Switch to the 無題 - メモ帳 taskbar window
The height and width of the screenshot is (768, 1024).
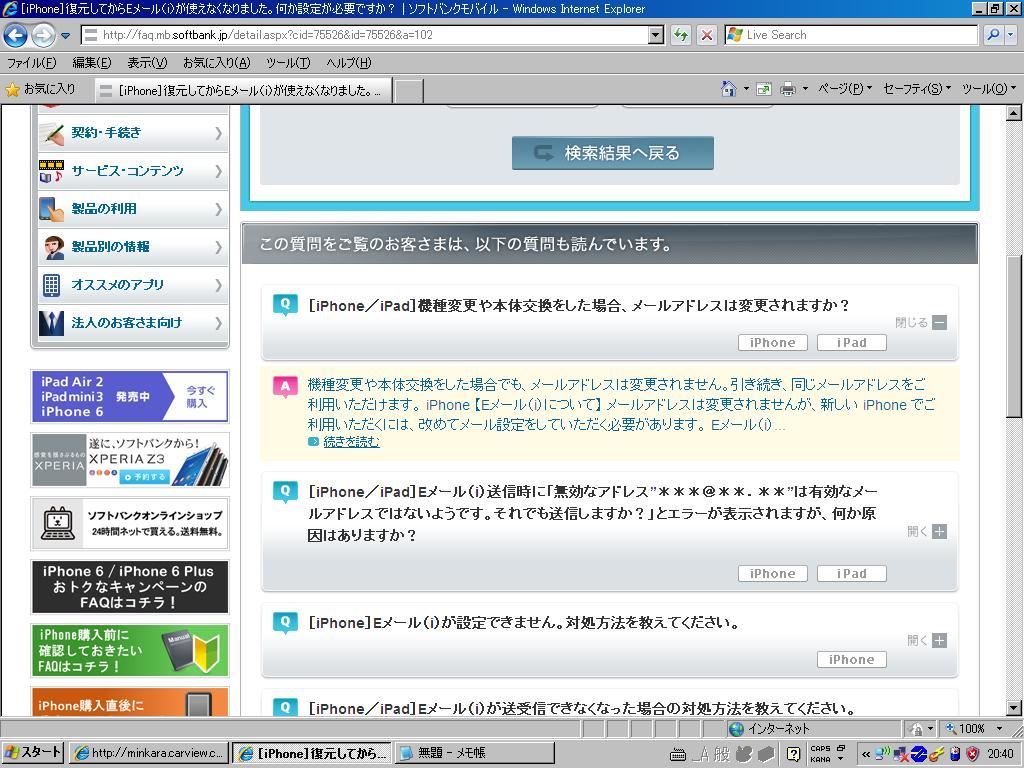point(474,753)
